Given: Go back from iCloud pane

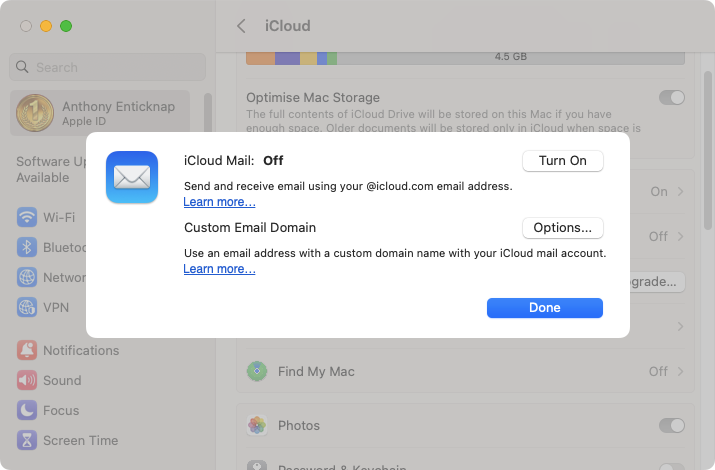Looking at the screenshot, I should click(x=241, y=26).
